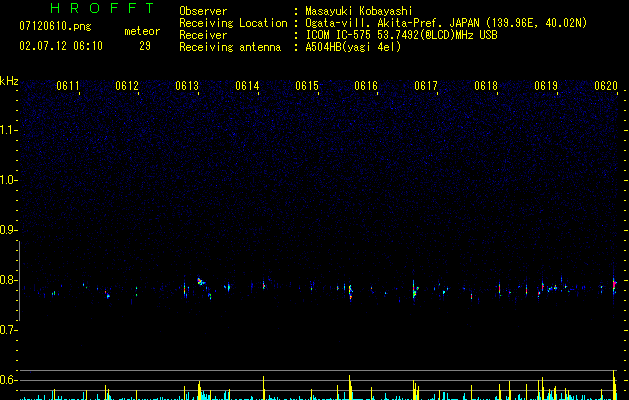Click the 0.8 kHz axis label
Screen dimensions: 629x400
pos(7,280)
